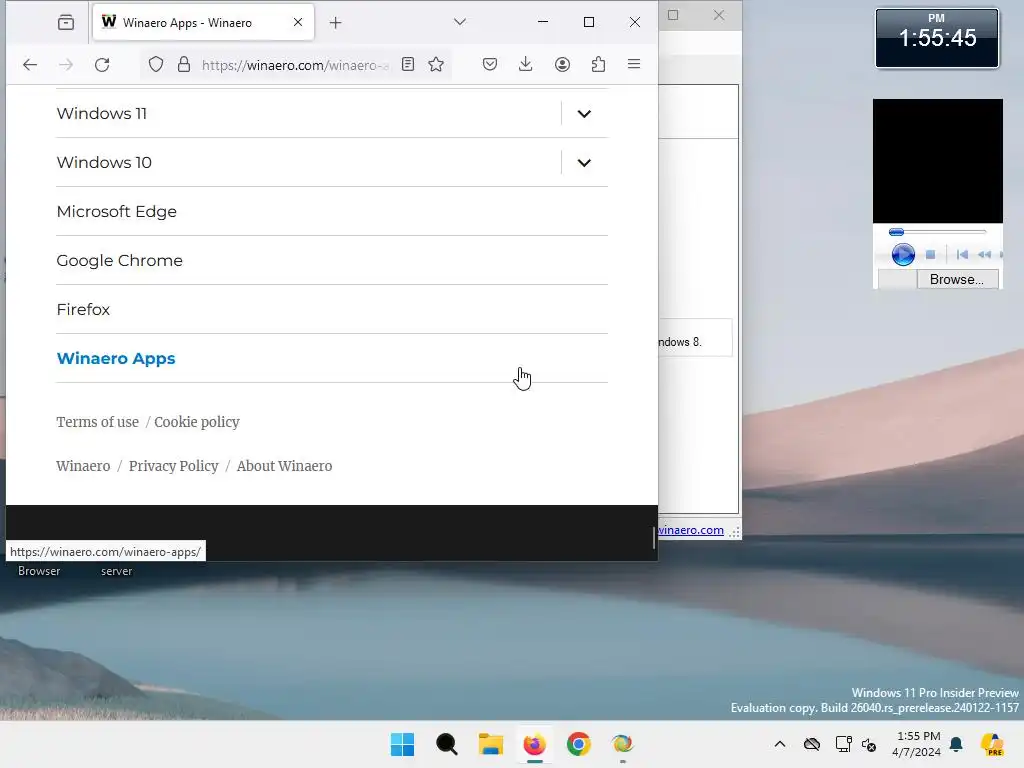This screenshot has width=1024, height=768.
Task: Click the muted volume tray icon
Action: pos(869,744)
